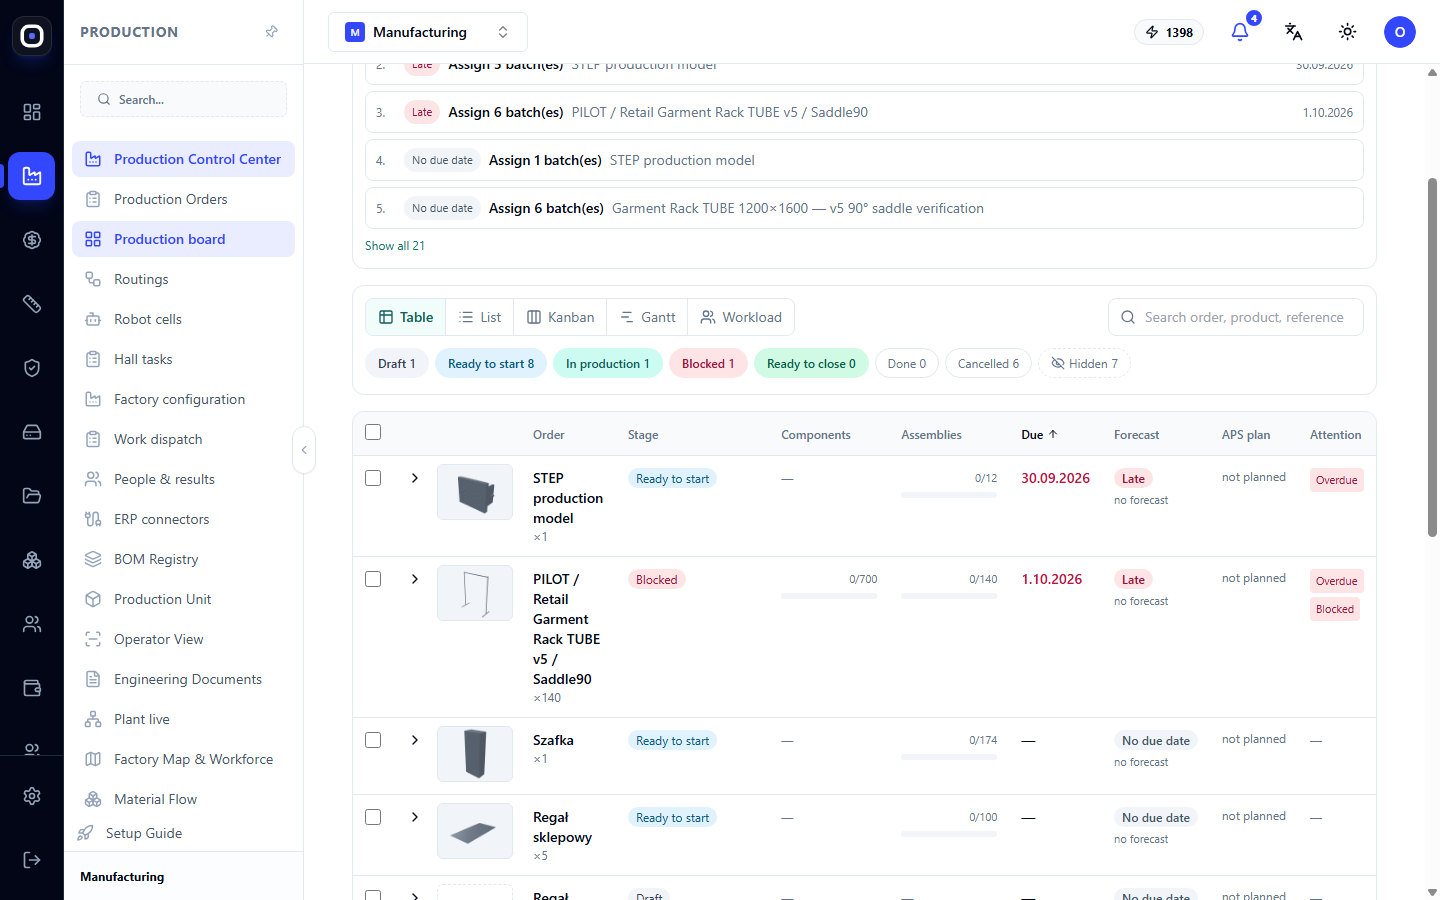The height and width of the screenshot is (900, 1440).
Task: Switch to the Gantt view tab
Action: [648, 317]
